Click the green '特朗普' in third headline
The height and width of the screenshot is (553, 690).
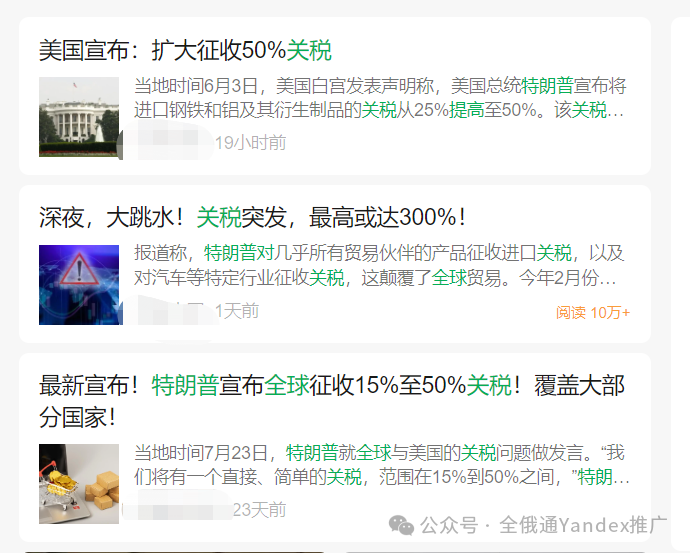185,385
